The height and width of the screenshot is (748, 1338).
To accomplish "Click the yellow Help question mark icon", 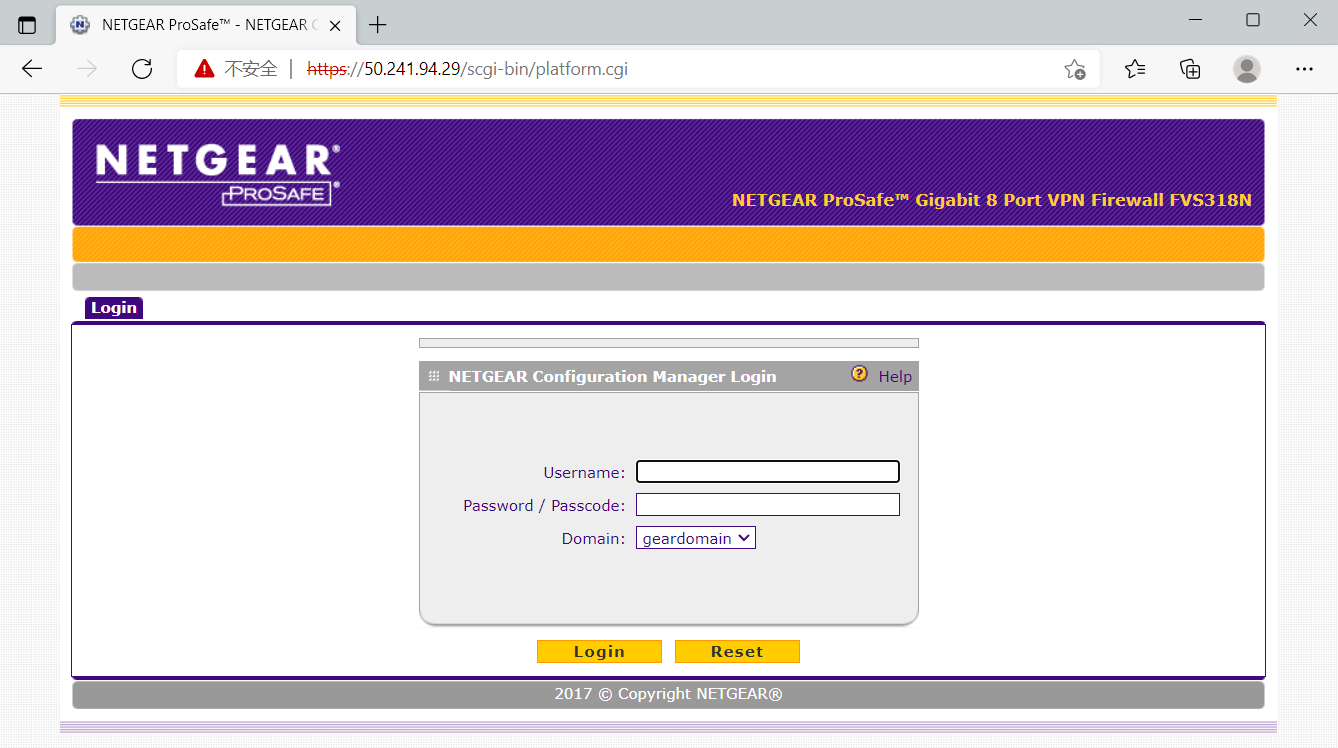I will 859,374.
